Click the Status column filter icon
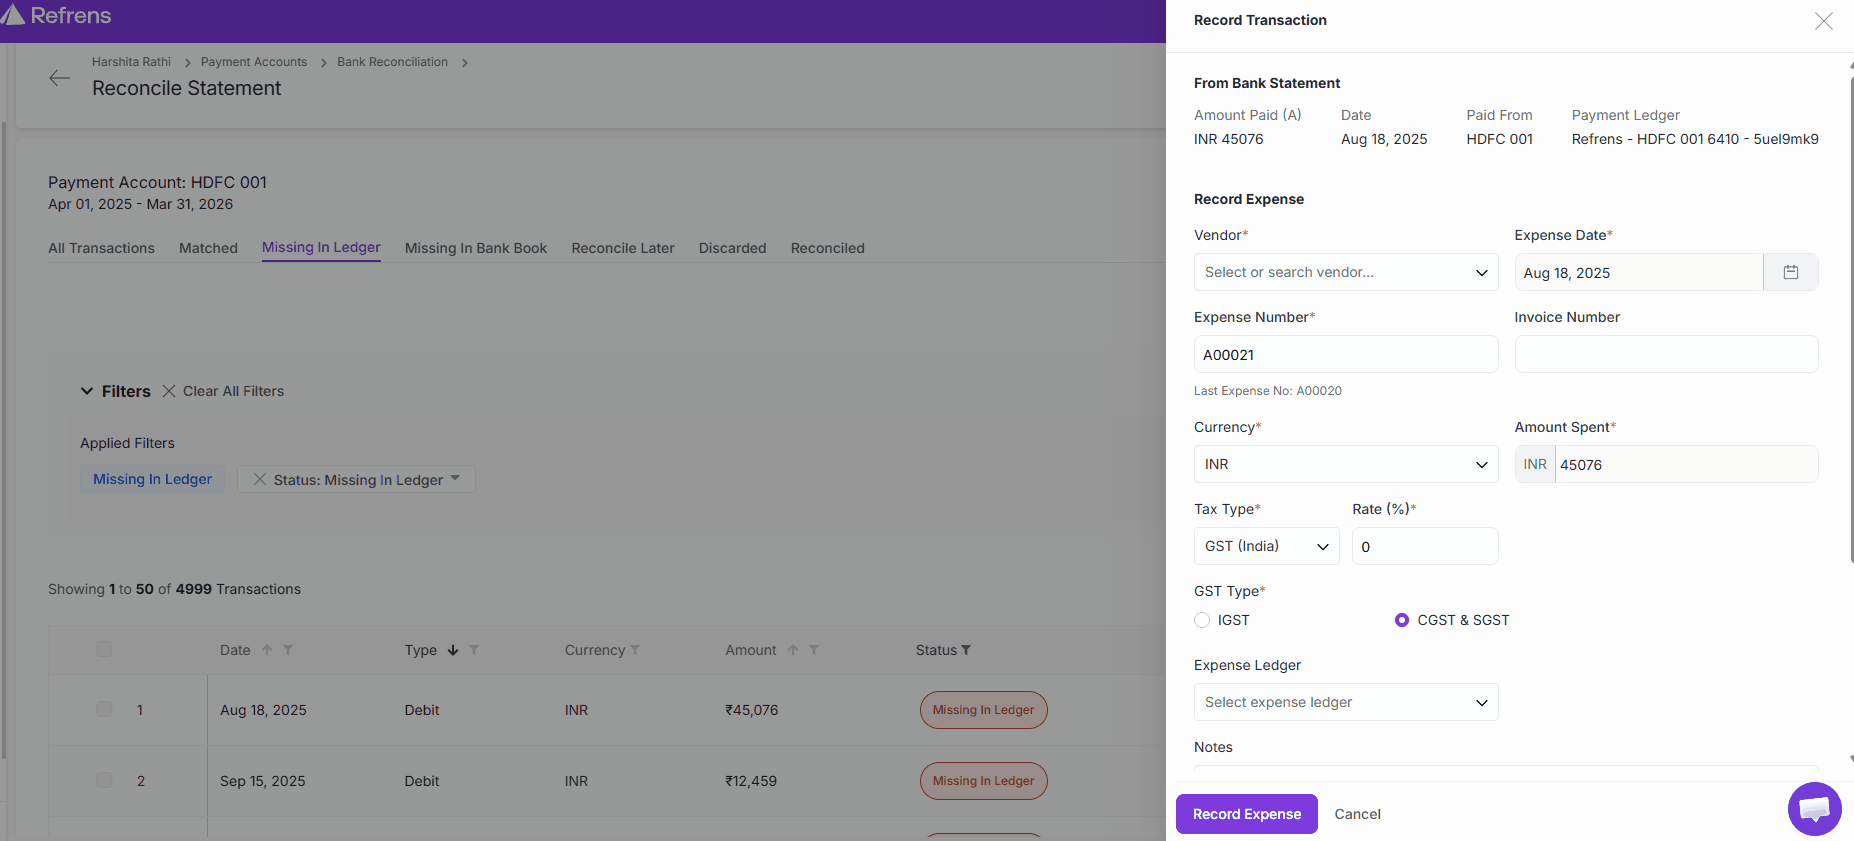The height and width of the screenshot is (841, 1854). click(966, 650)
